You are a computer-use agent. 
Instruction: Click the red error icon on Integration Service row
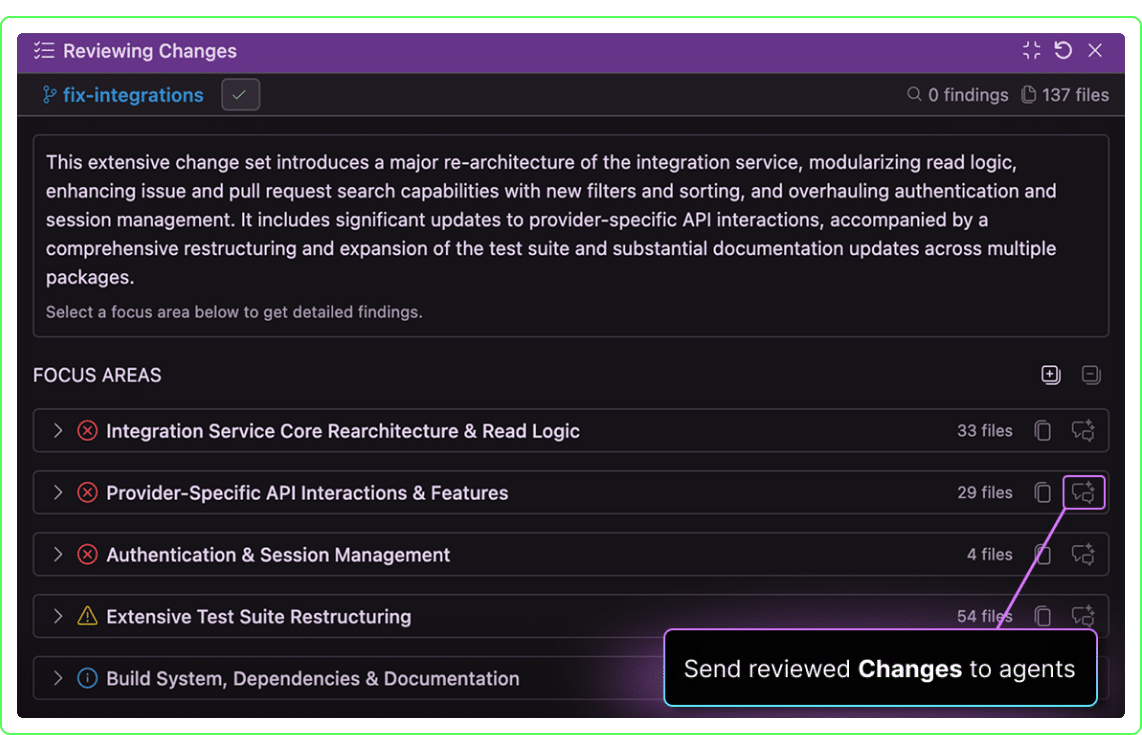(87, 431)
